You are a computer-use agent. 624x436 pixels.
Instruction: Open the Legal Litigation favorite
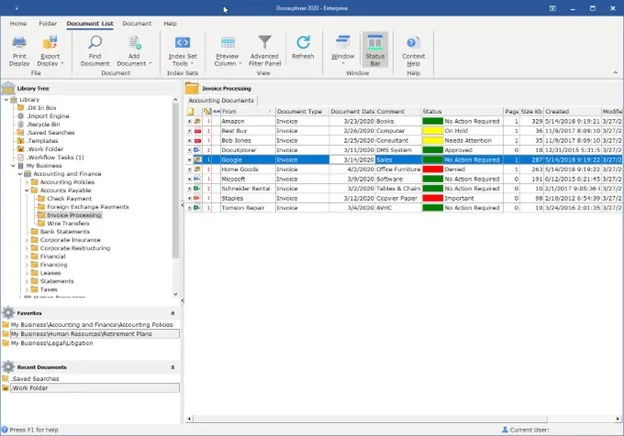point(52,343)
